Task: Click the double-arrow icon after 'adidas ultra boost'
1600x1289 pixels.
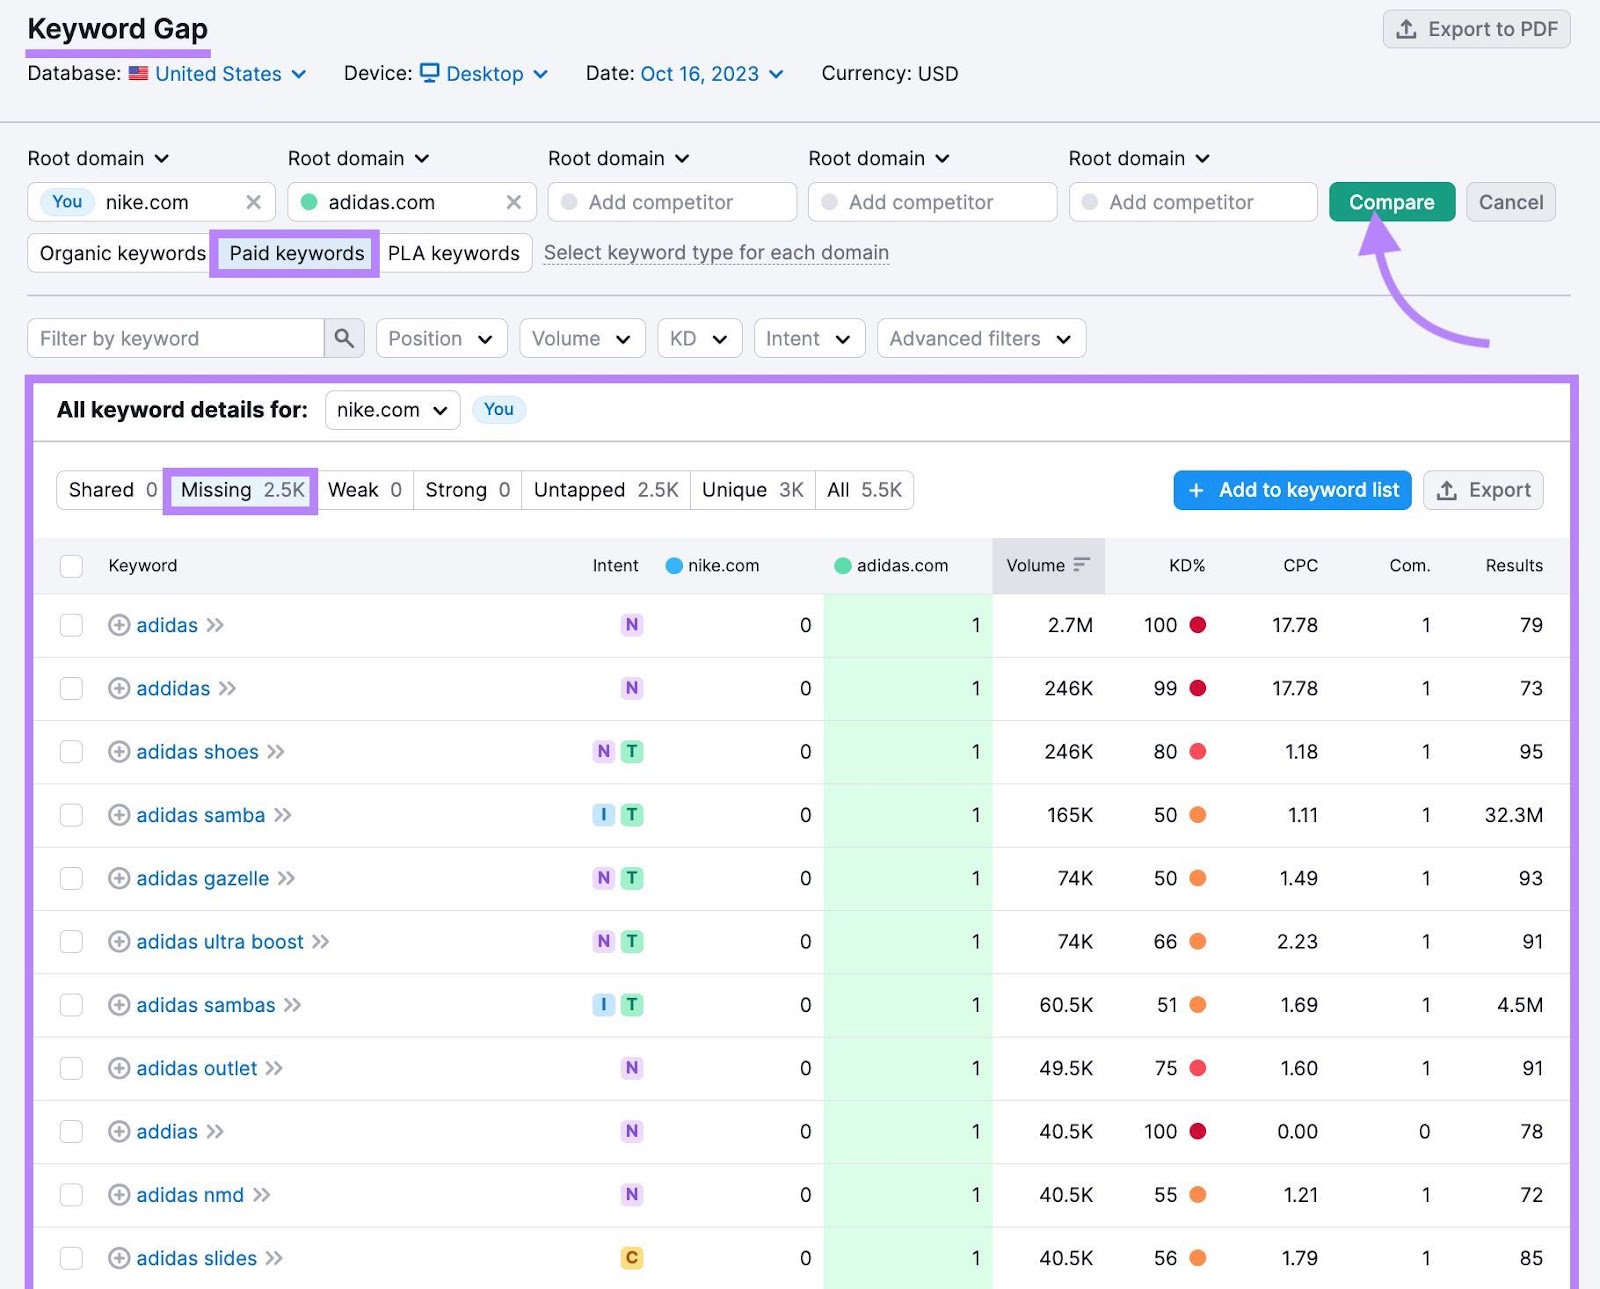Action: (x=320, y=941)
